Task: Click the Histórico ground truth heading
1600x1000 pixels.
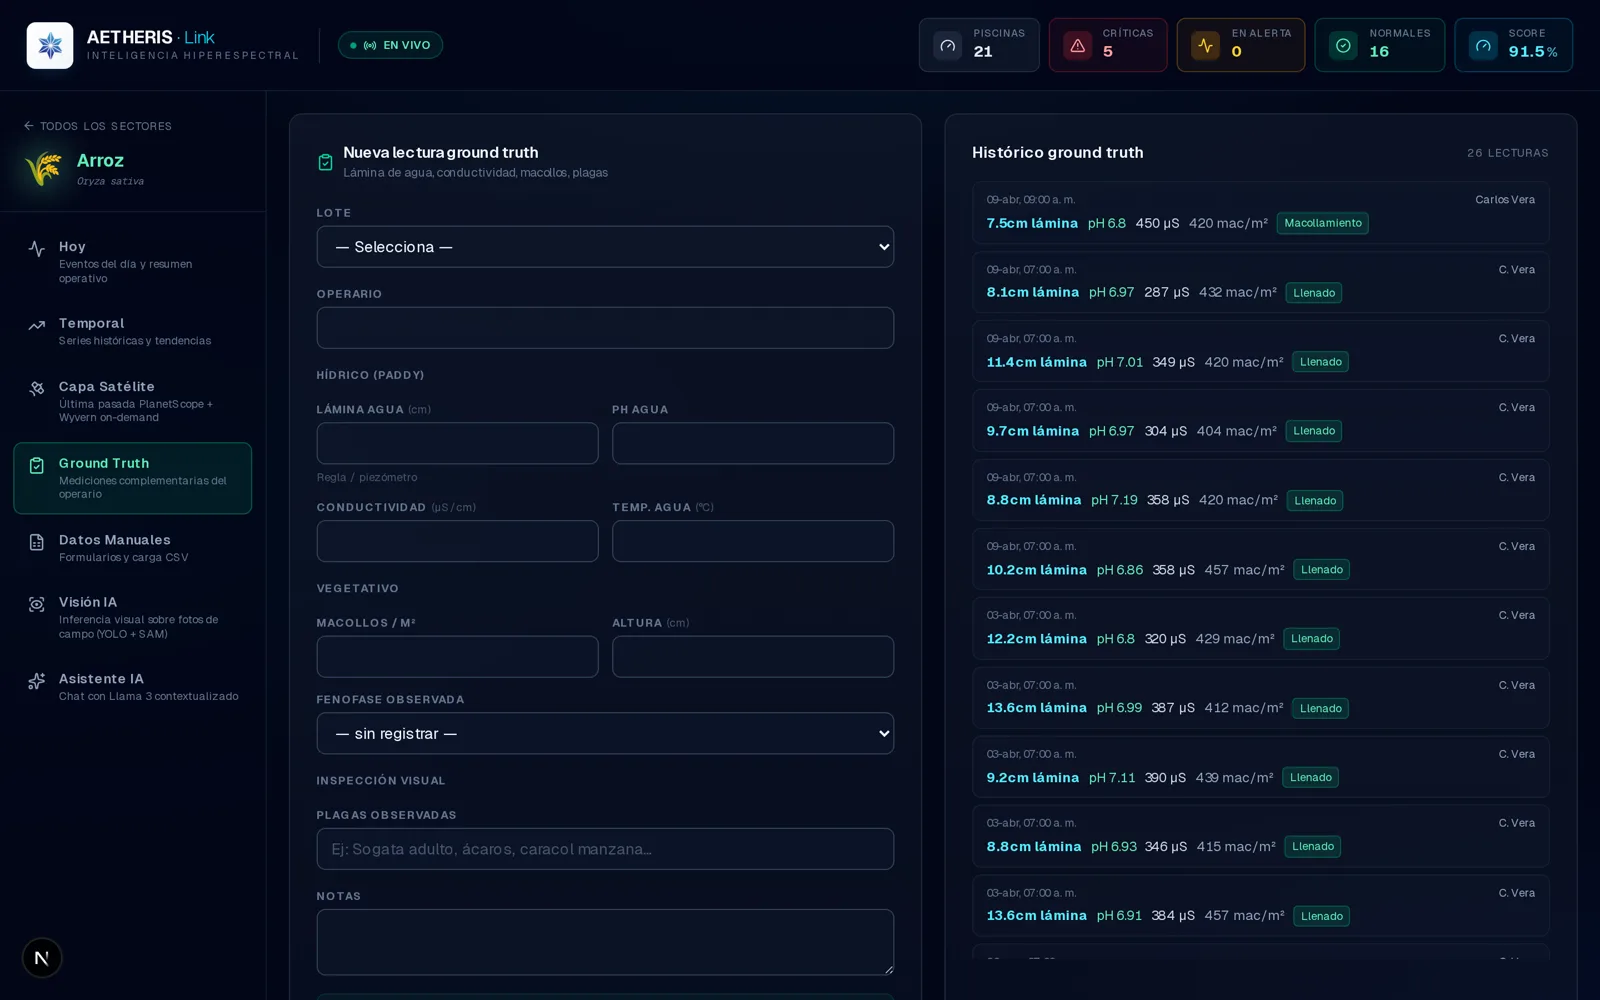Action: tap(1057, 153)
